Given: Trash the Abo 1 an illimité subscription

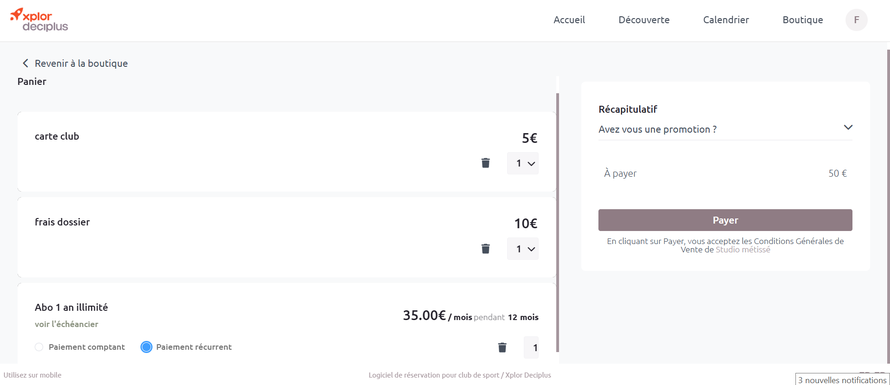Looking at the screenshot, I should pyautogui.click(x=502, y=347).
